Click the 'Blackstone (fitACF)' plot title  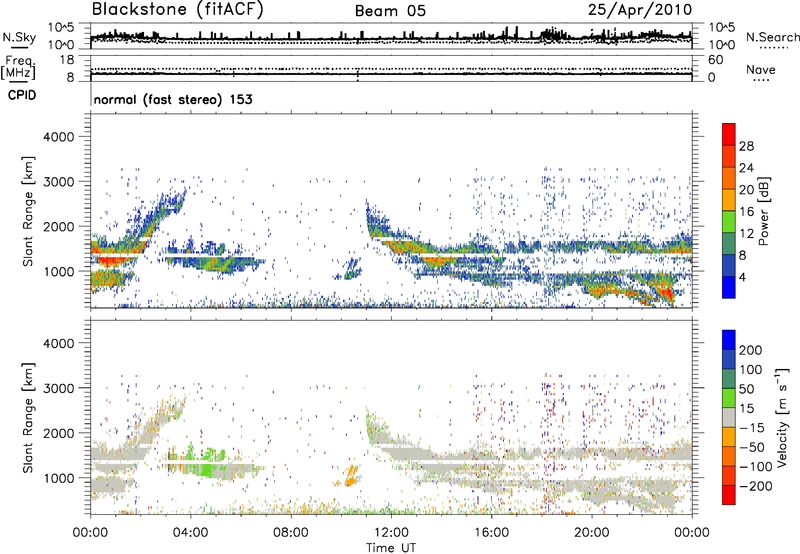click(178, 10)
